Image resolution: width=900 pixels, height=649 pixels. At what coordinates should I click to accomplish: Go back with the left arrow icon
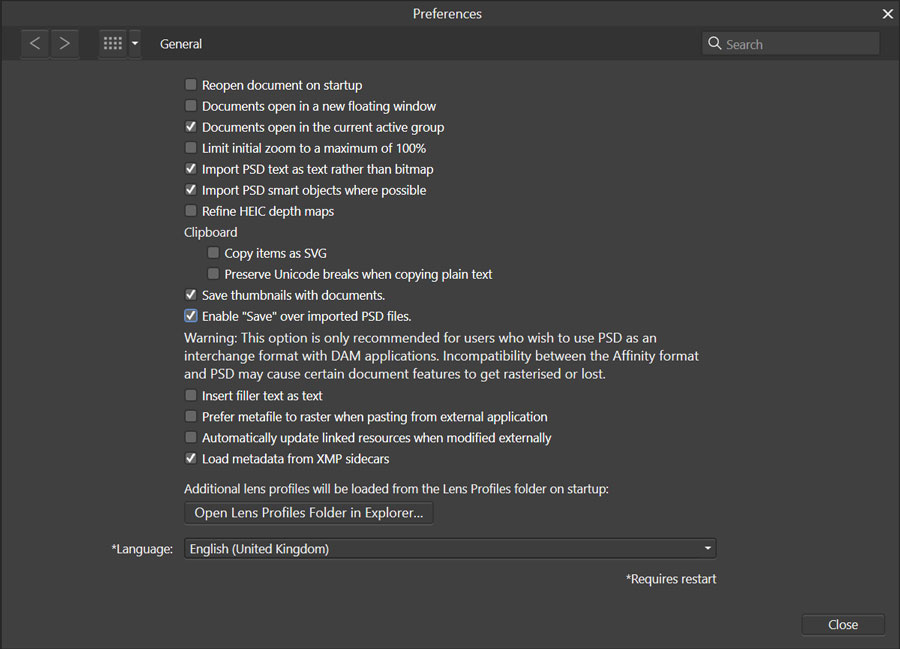(x=35, y=44)
